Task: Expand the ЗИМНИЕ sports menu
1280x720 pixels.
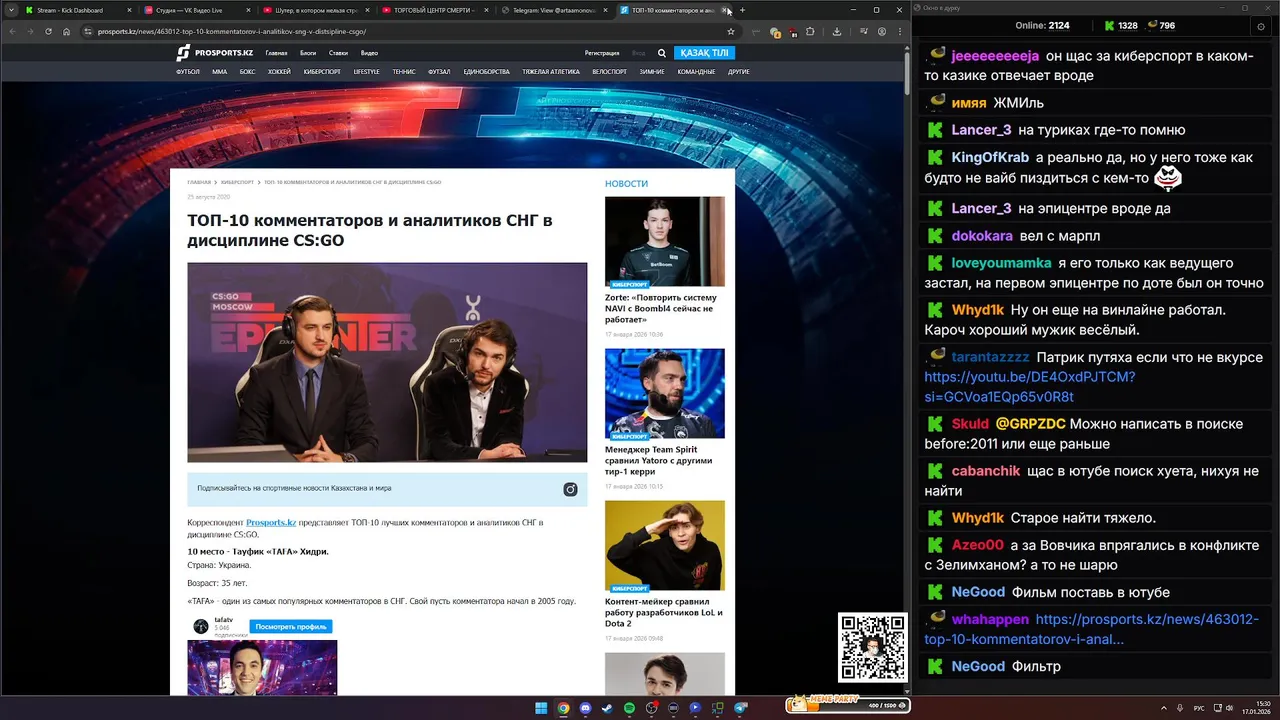Action: coord(652,72)
